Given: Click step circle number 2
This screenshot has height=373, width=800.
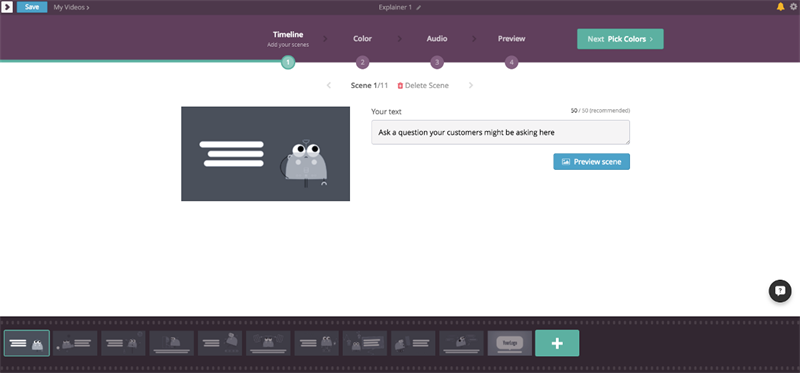Looking at the screenshot, I should (362, 63).
